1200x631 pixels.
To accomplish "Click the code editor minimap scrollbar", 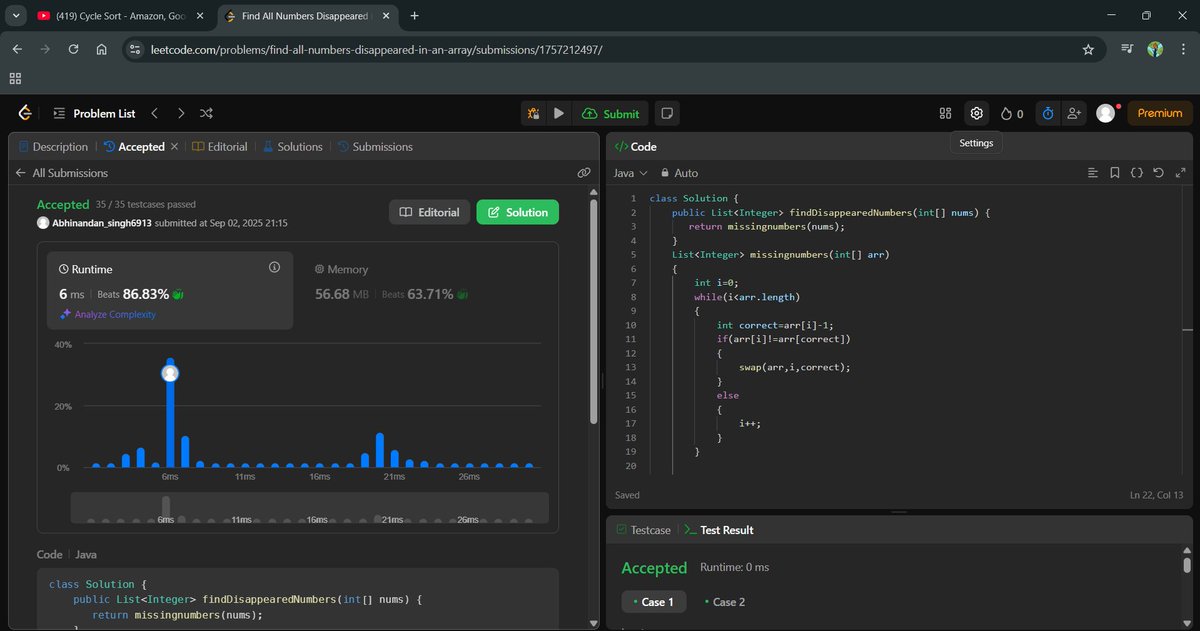I will 1187,330.
